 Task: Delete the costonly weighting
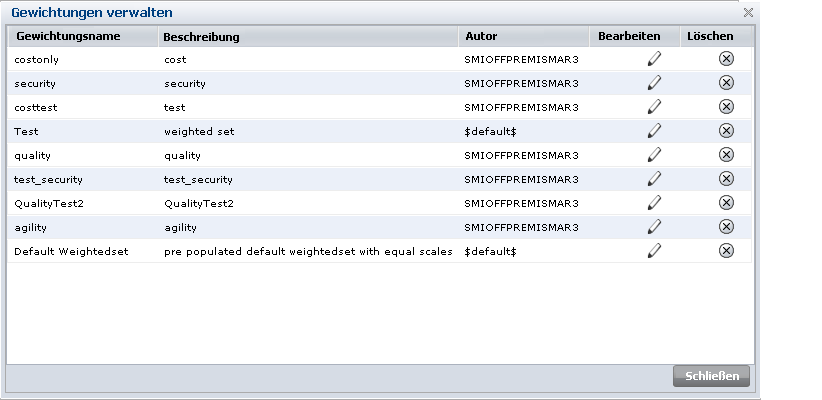pos(726,59)
